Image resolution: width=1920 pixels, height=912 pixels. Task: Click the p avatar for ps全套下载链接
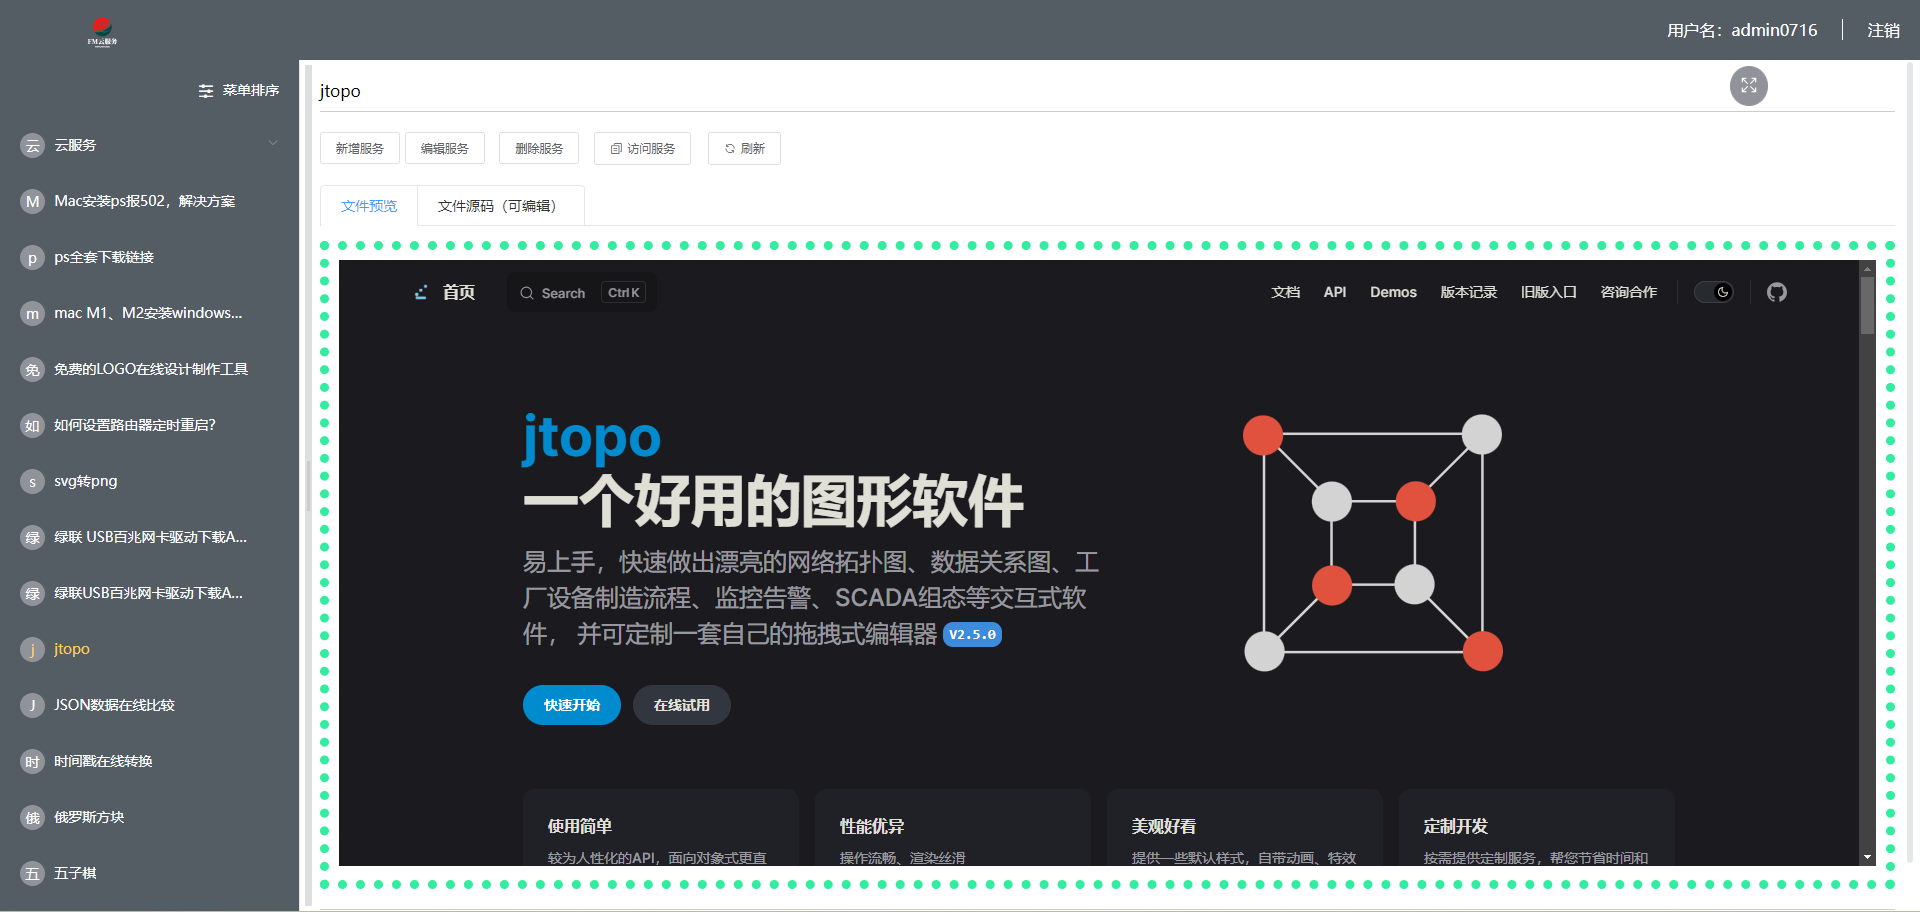tap(33, 258)
